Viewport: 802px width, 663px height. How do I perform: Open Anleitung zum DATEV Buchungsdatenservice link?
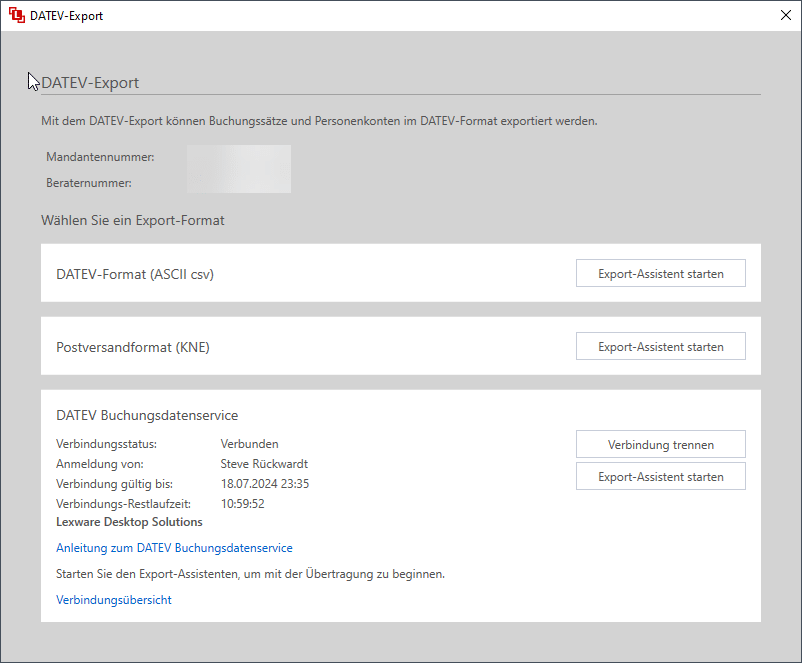[x=174, y=548]
